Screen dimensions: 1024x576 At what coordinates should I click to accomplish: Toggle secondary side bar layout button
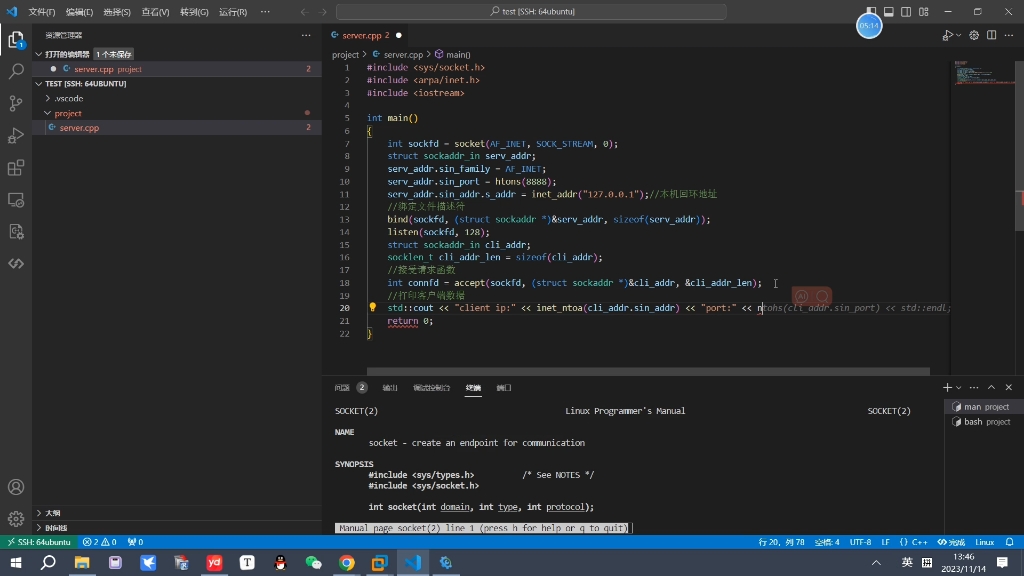point(906,12)
